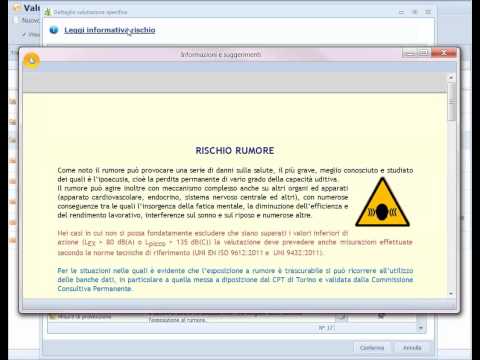Maximize the Informazioni e suggerimenti dialog
Screen dimensions: 480x360
tap(423, 53)
